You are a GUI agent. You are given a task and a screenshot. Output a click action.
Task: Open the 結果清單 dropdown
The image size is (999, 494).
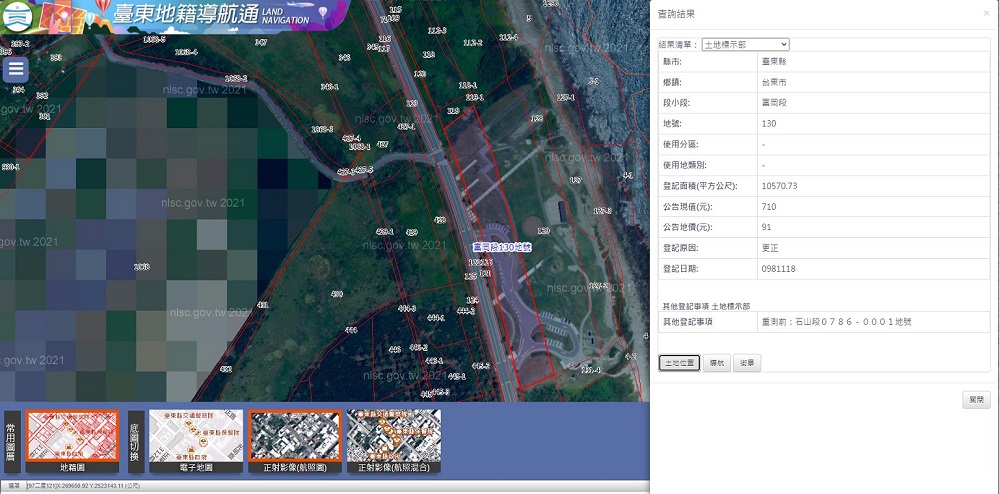point(745,45)
